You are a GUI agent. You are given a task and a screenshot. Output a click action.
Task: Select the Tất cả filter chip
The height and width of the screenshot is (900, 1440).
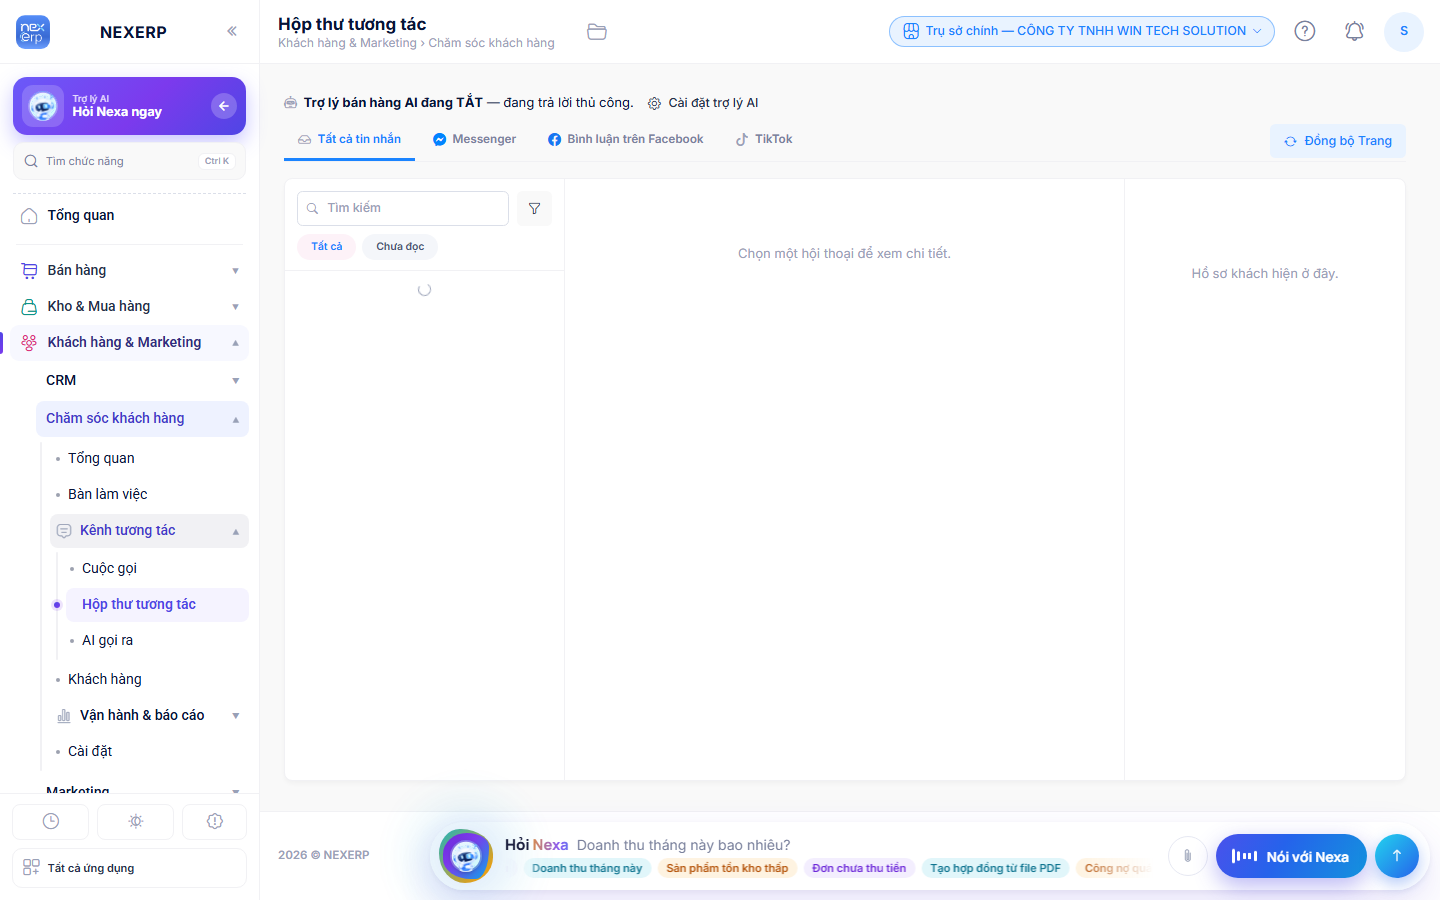(x=327, y=247)
